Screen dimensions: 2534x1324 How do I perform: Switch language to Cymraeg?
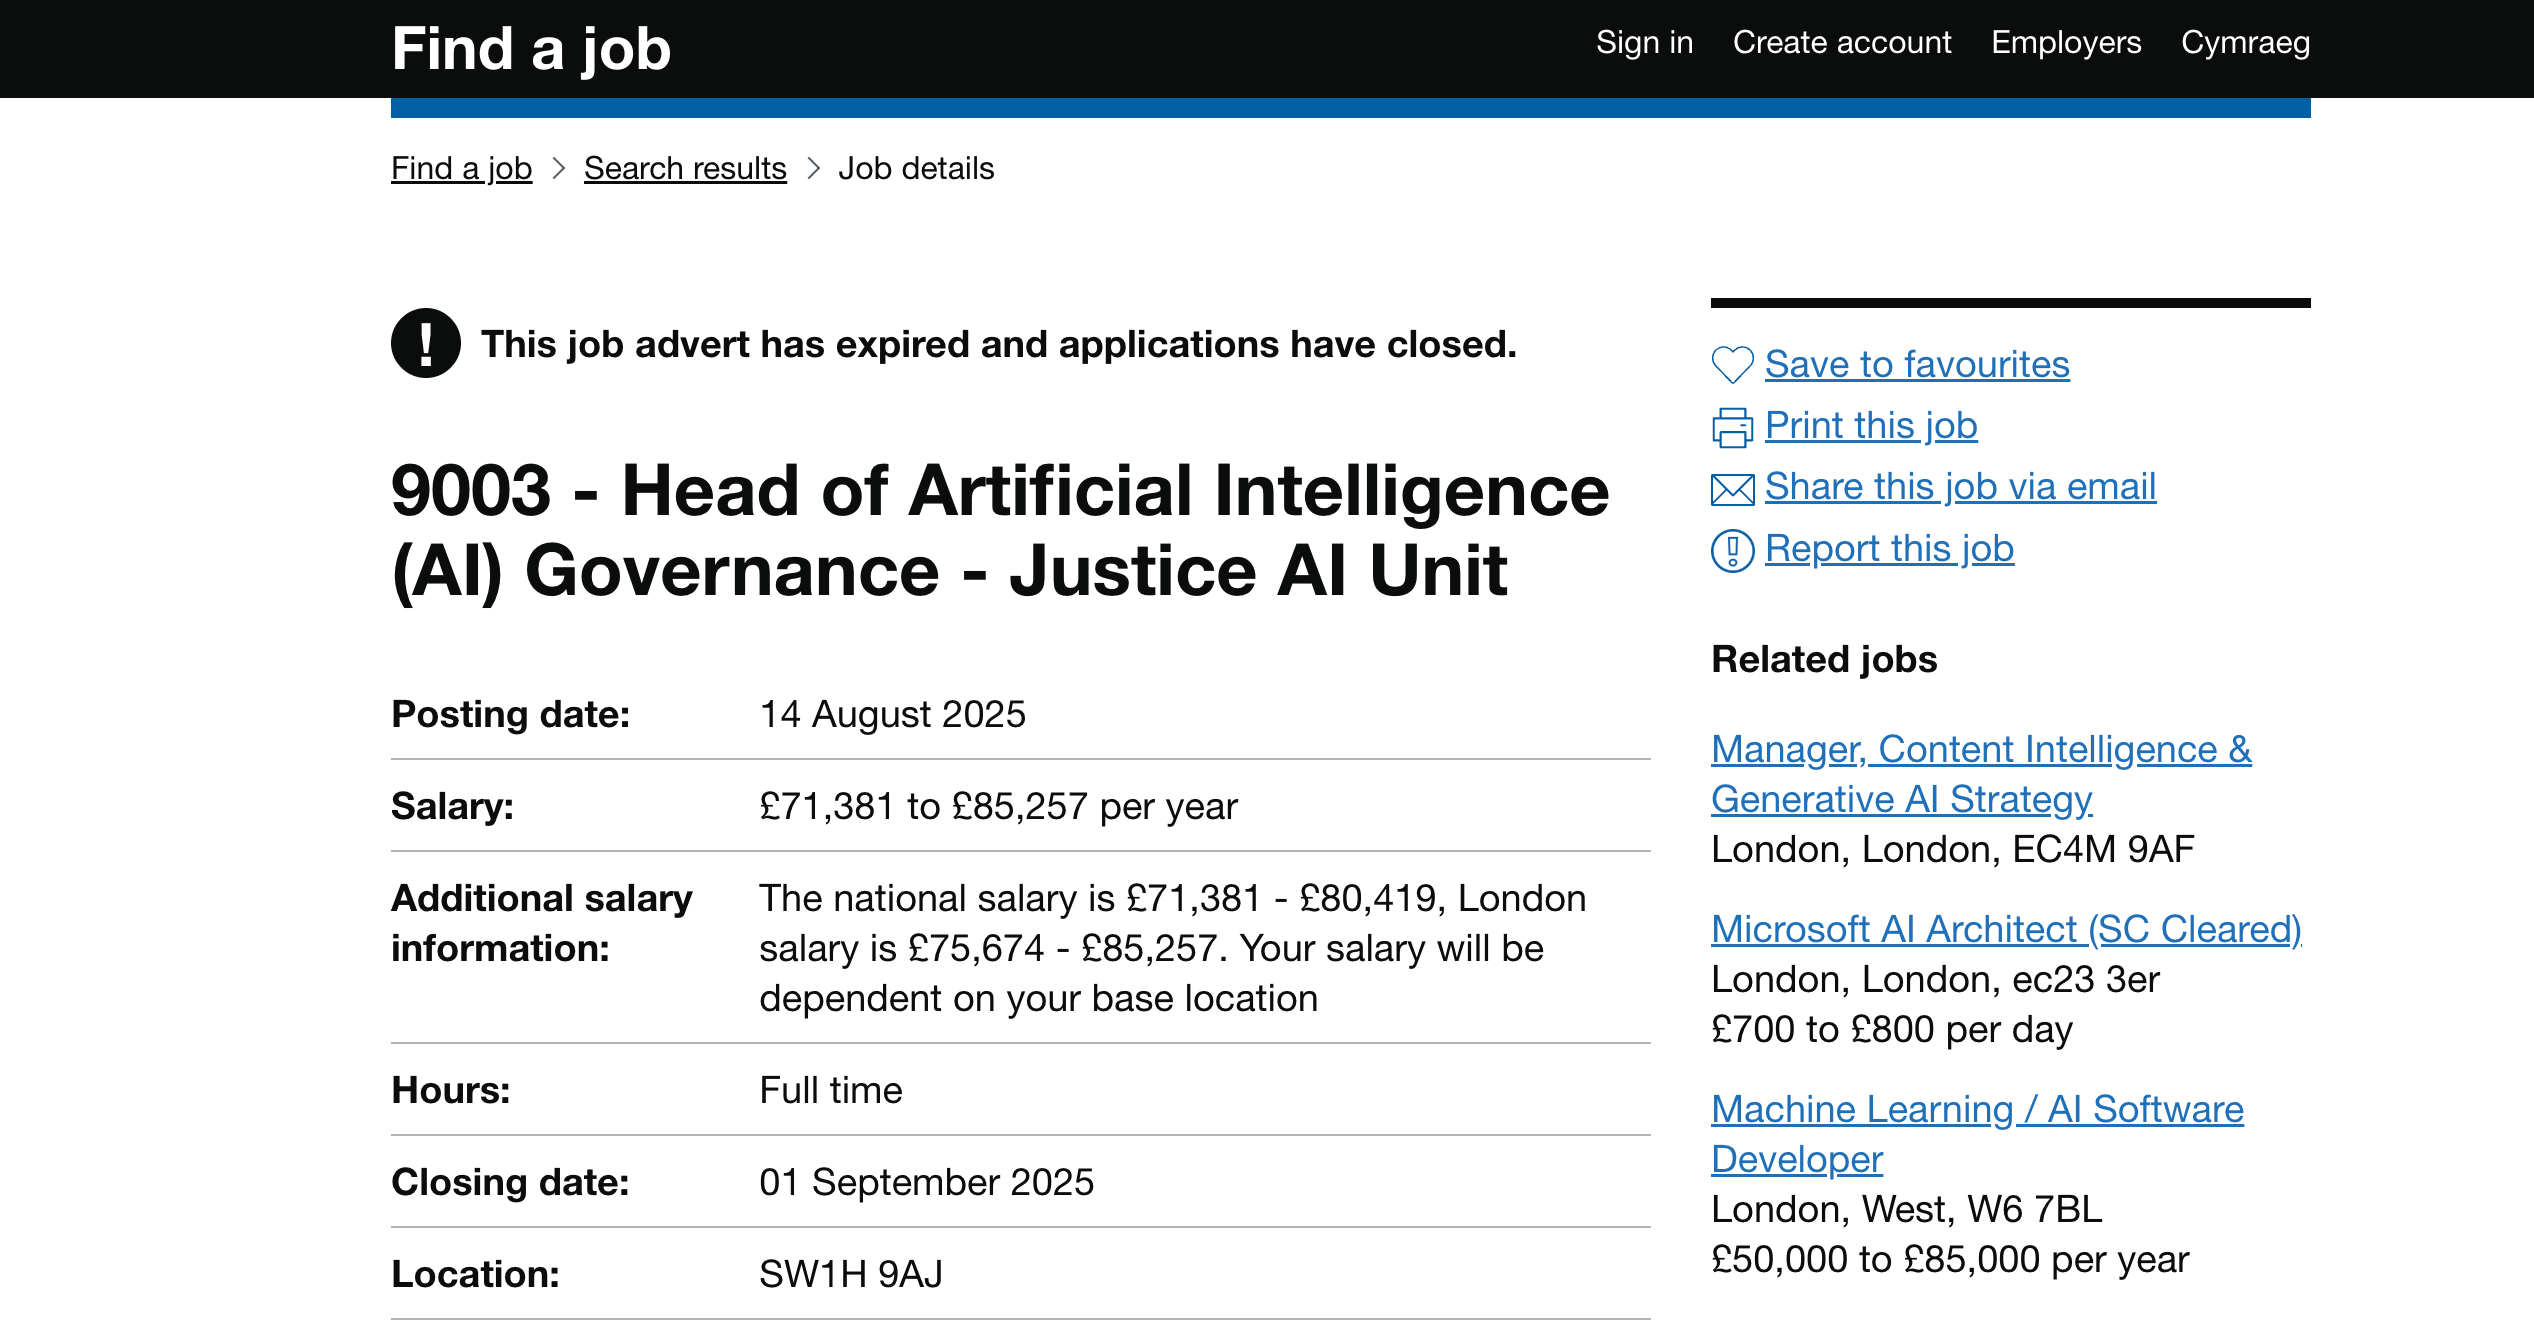[2245, 43]
